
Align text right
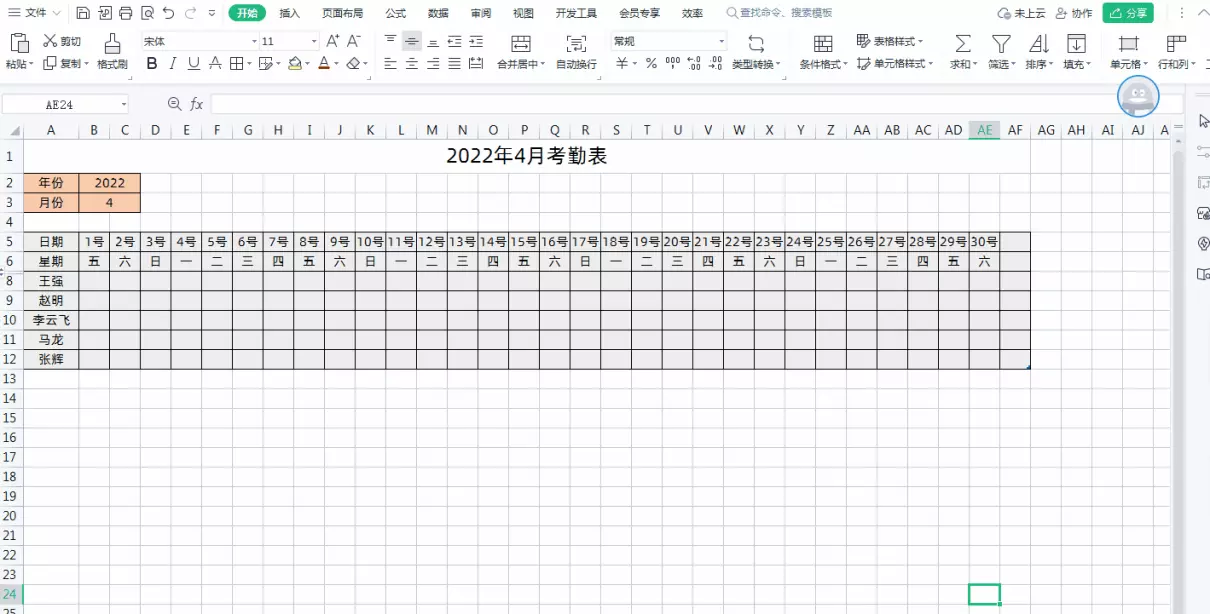tap(433, 63)
